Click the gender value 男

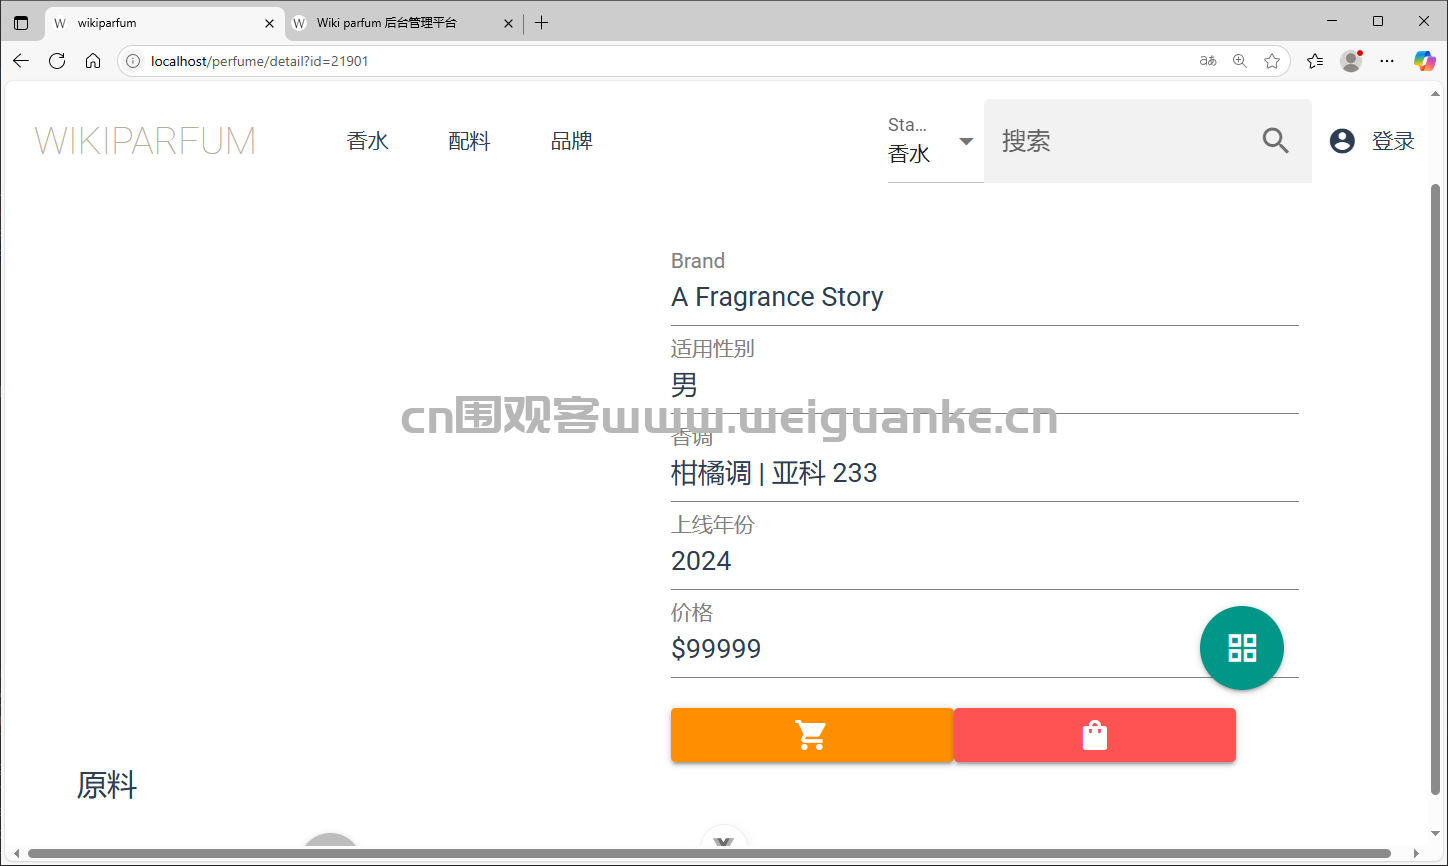click(x=685, y=385)
